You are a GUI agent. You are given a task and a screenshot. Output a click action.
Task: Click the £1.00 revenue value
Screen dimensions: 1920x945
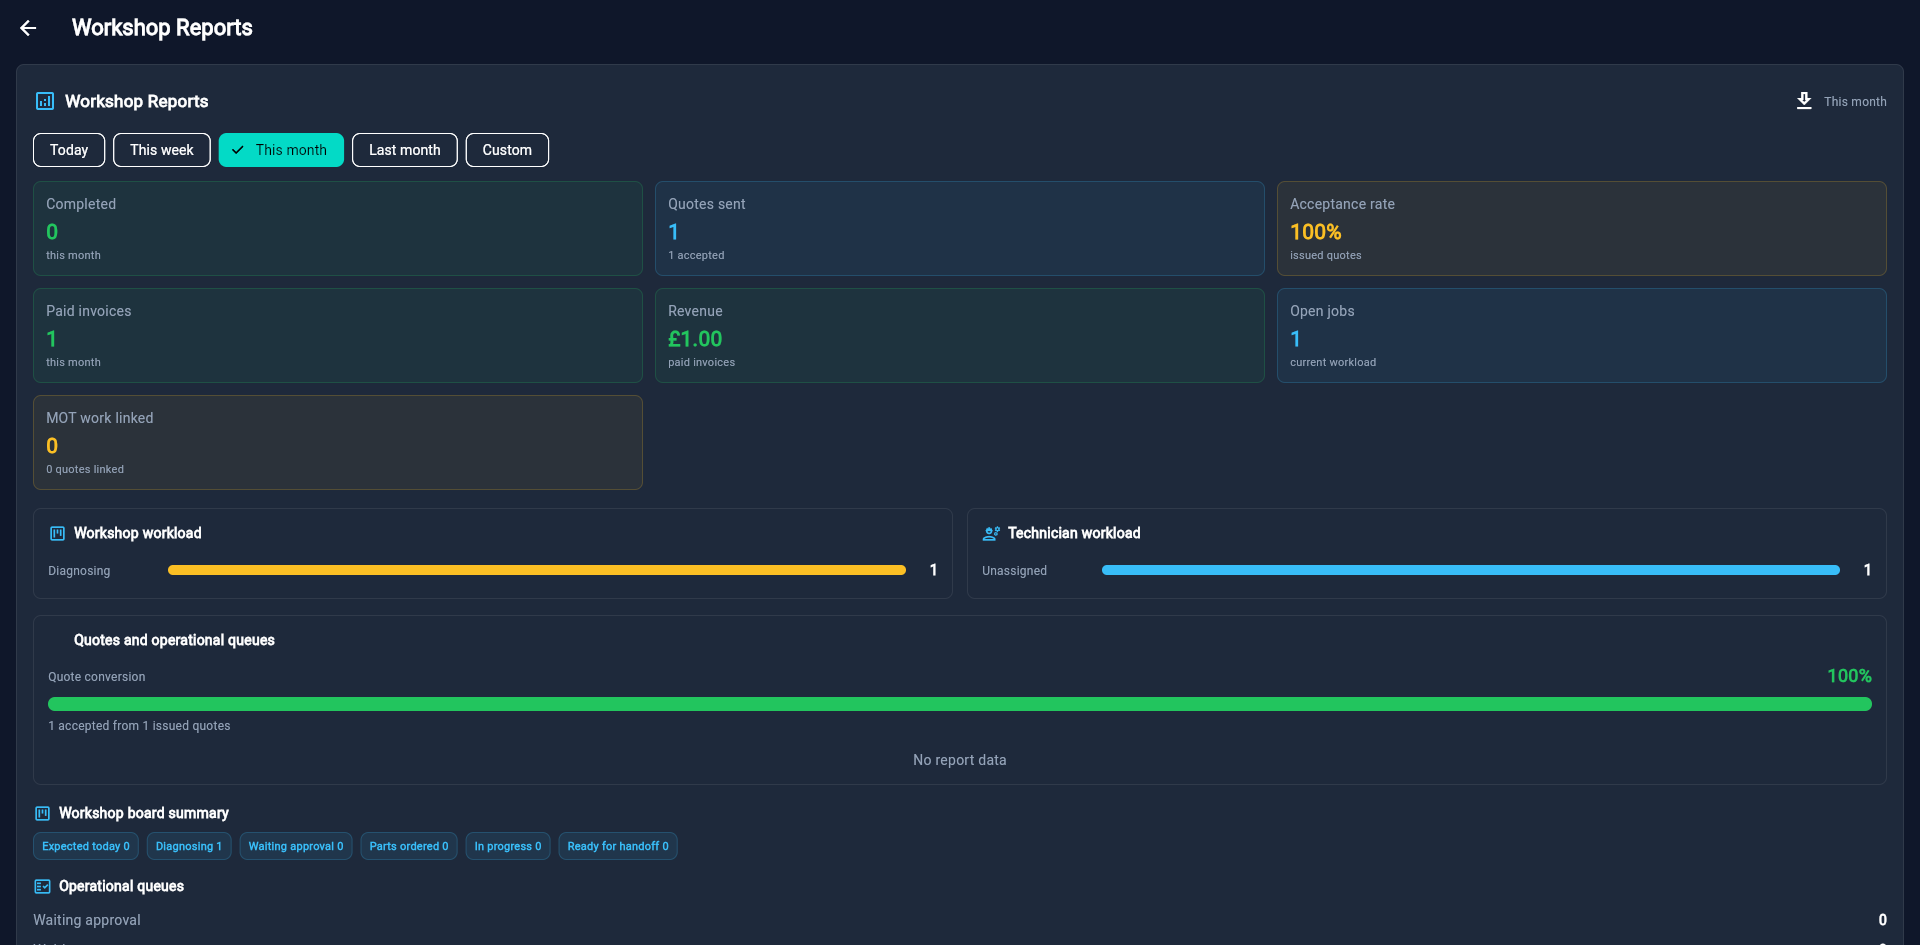(695, 339)
